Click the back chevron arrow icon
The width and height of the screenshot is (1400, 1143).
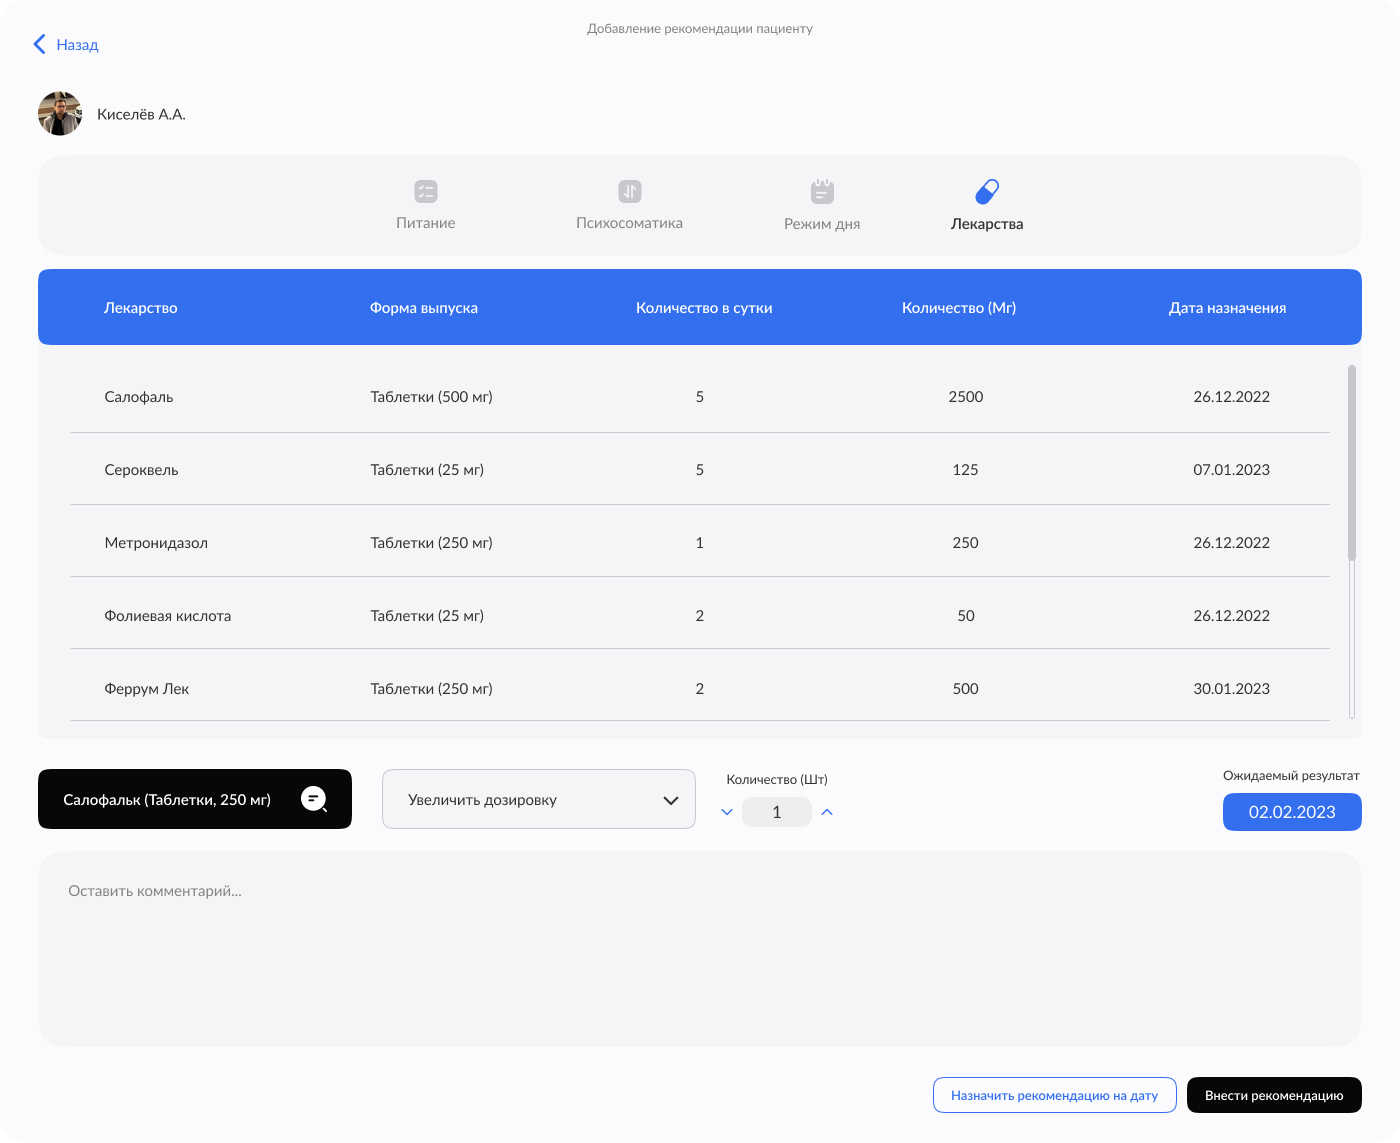point(39,44)
